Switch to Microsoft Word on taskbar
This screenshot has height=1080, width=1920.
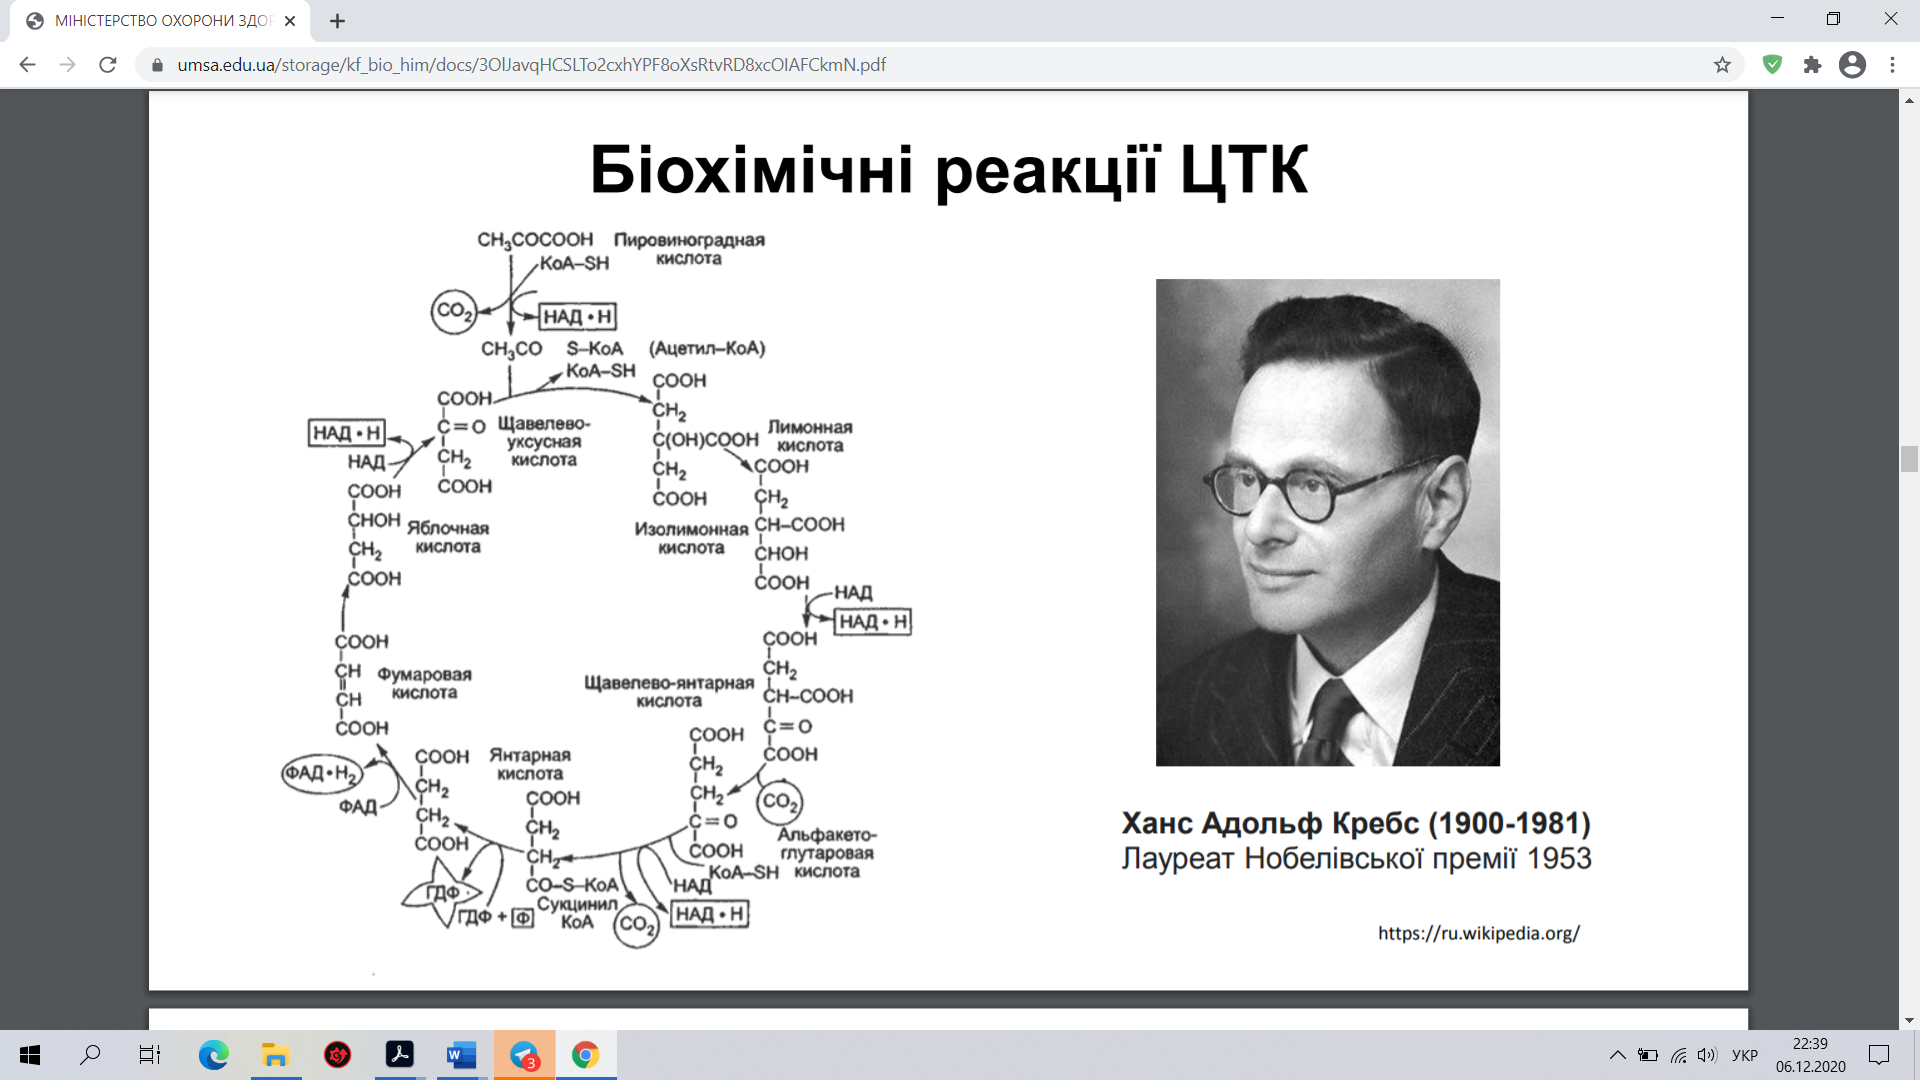click(x=461, y=1055)
